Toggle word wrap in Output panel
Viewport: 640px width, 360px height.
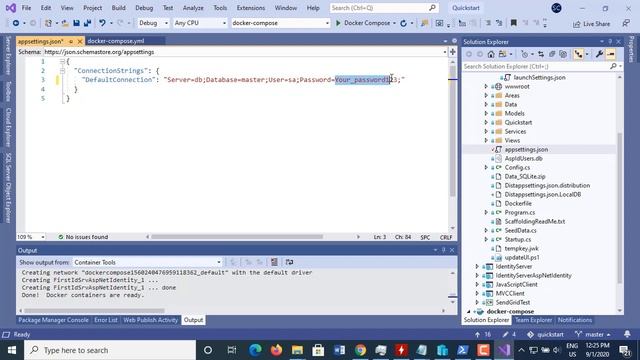tap(289, 262)
